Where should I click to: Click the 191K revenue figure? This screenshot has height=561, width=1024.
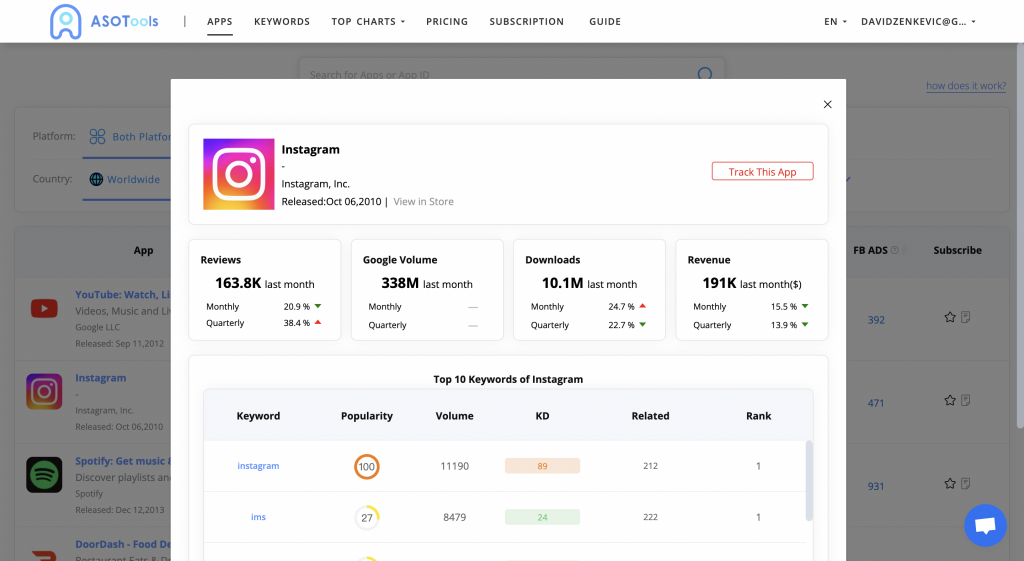coord(719,283)
